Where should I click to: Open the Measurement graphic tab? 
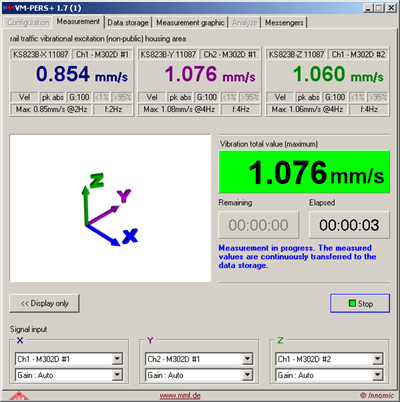[x=190, y=23]
